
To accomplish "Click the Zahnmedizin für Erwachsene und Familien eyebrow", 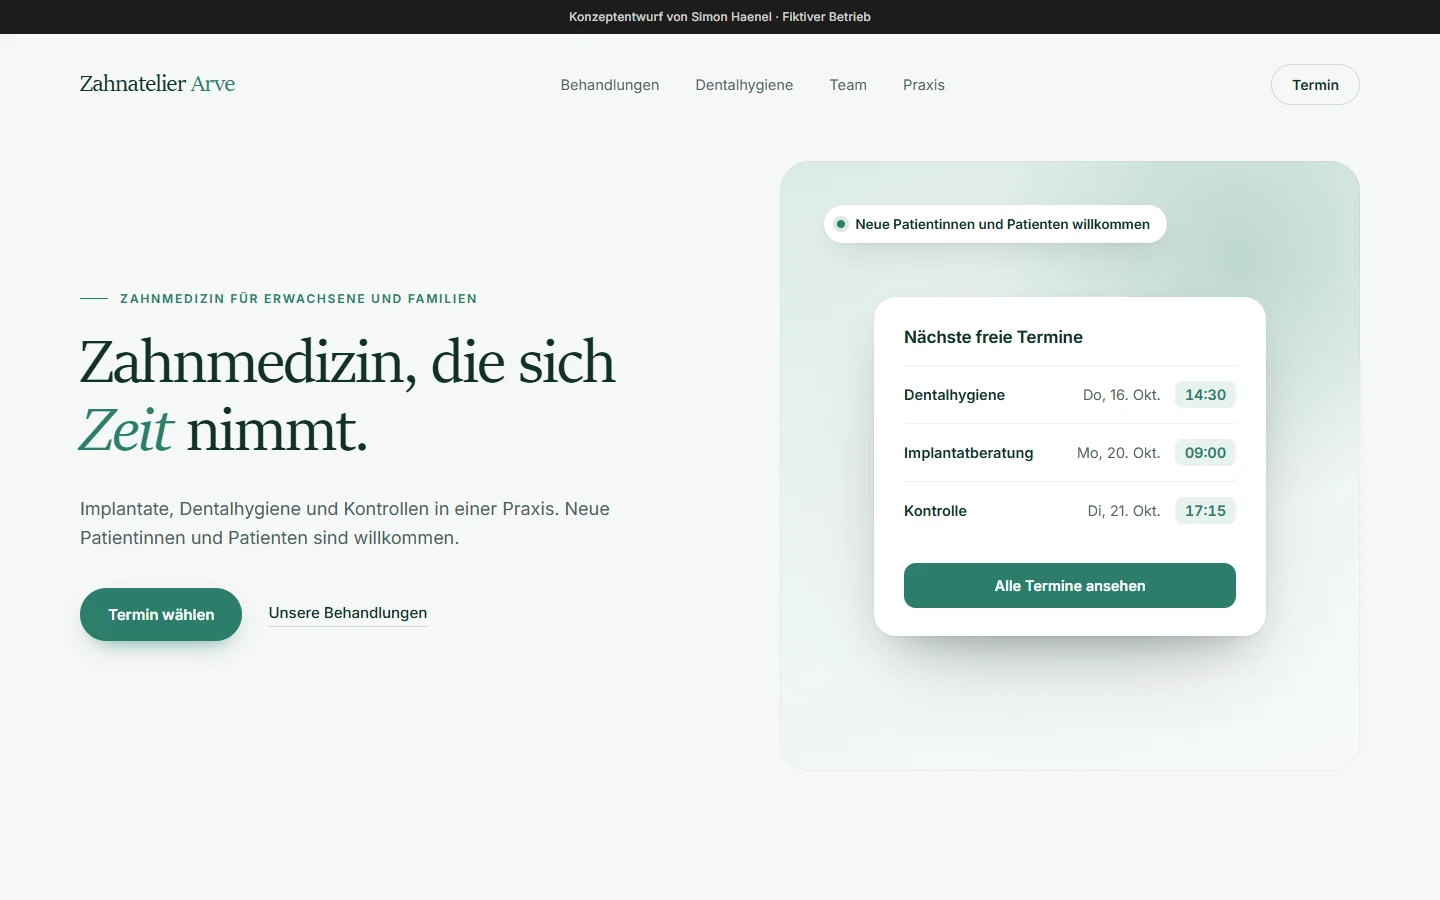I will point(298,299).
